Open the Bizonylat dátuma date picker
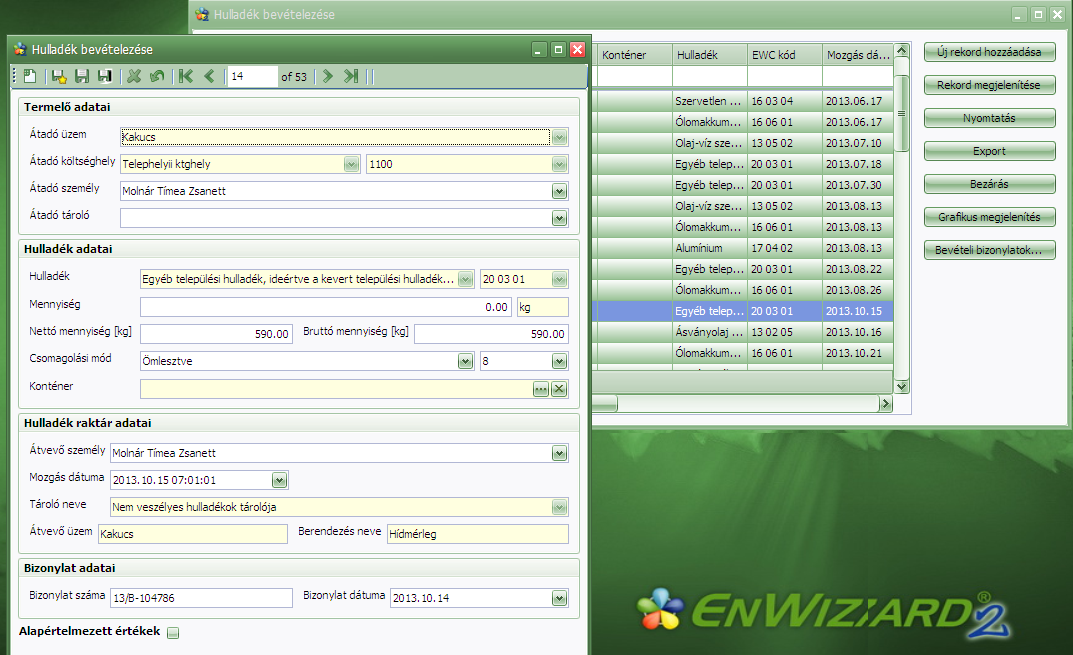Viewport: 1073px width, 655px height. tap(559, 598)
